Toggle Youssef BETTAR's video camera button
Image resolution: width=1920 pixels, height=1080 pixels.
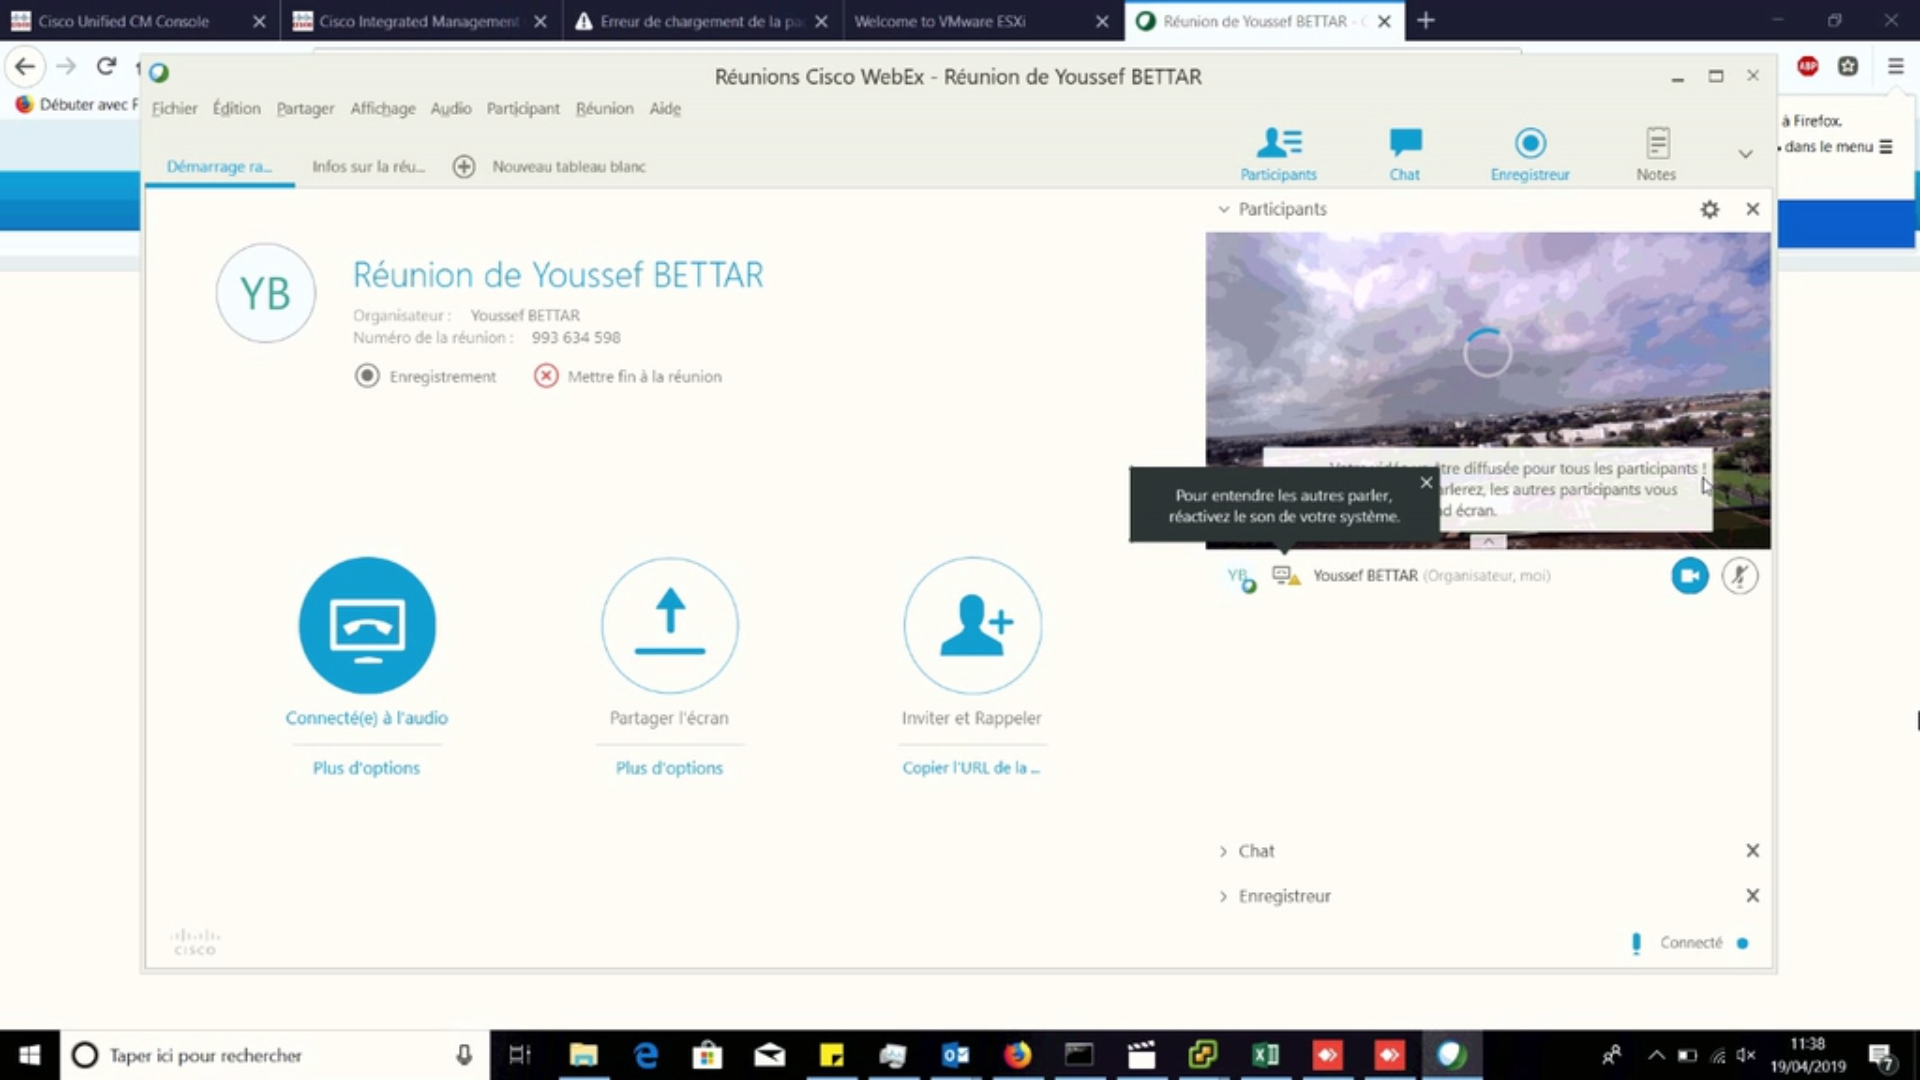(1689, 576)
